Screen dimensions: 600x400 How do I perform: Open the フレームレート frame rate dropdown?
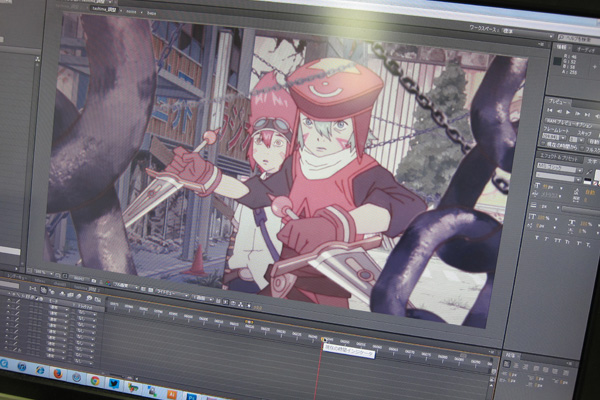tap(553, 137)
